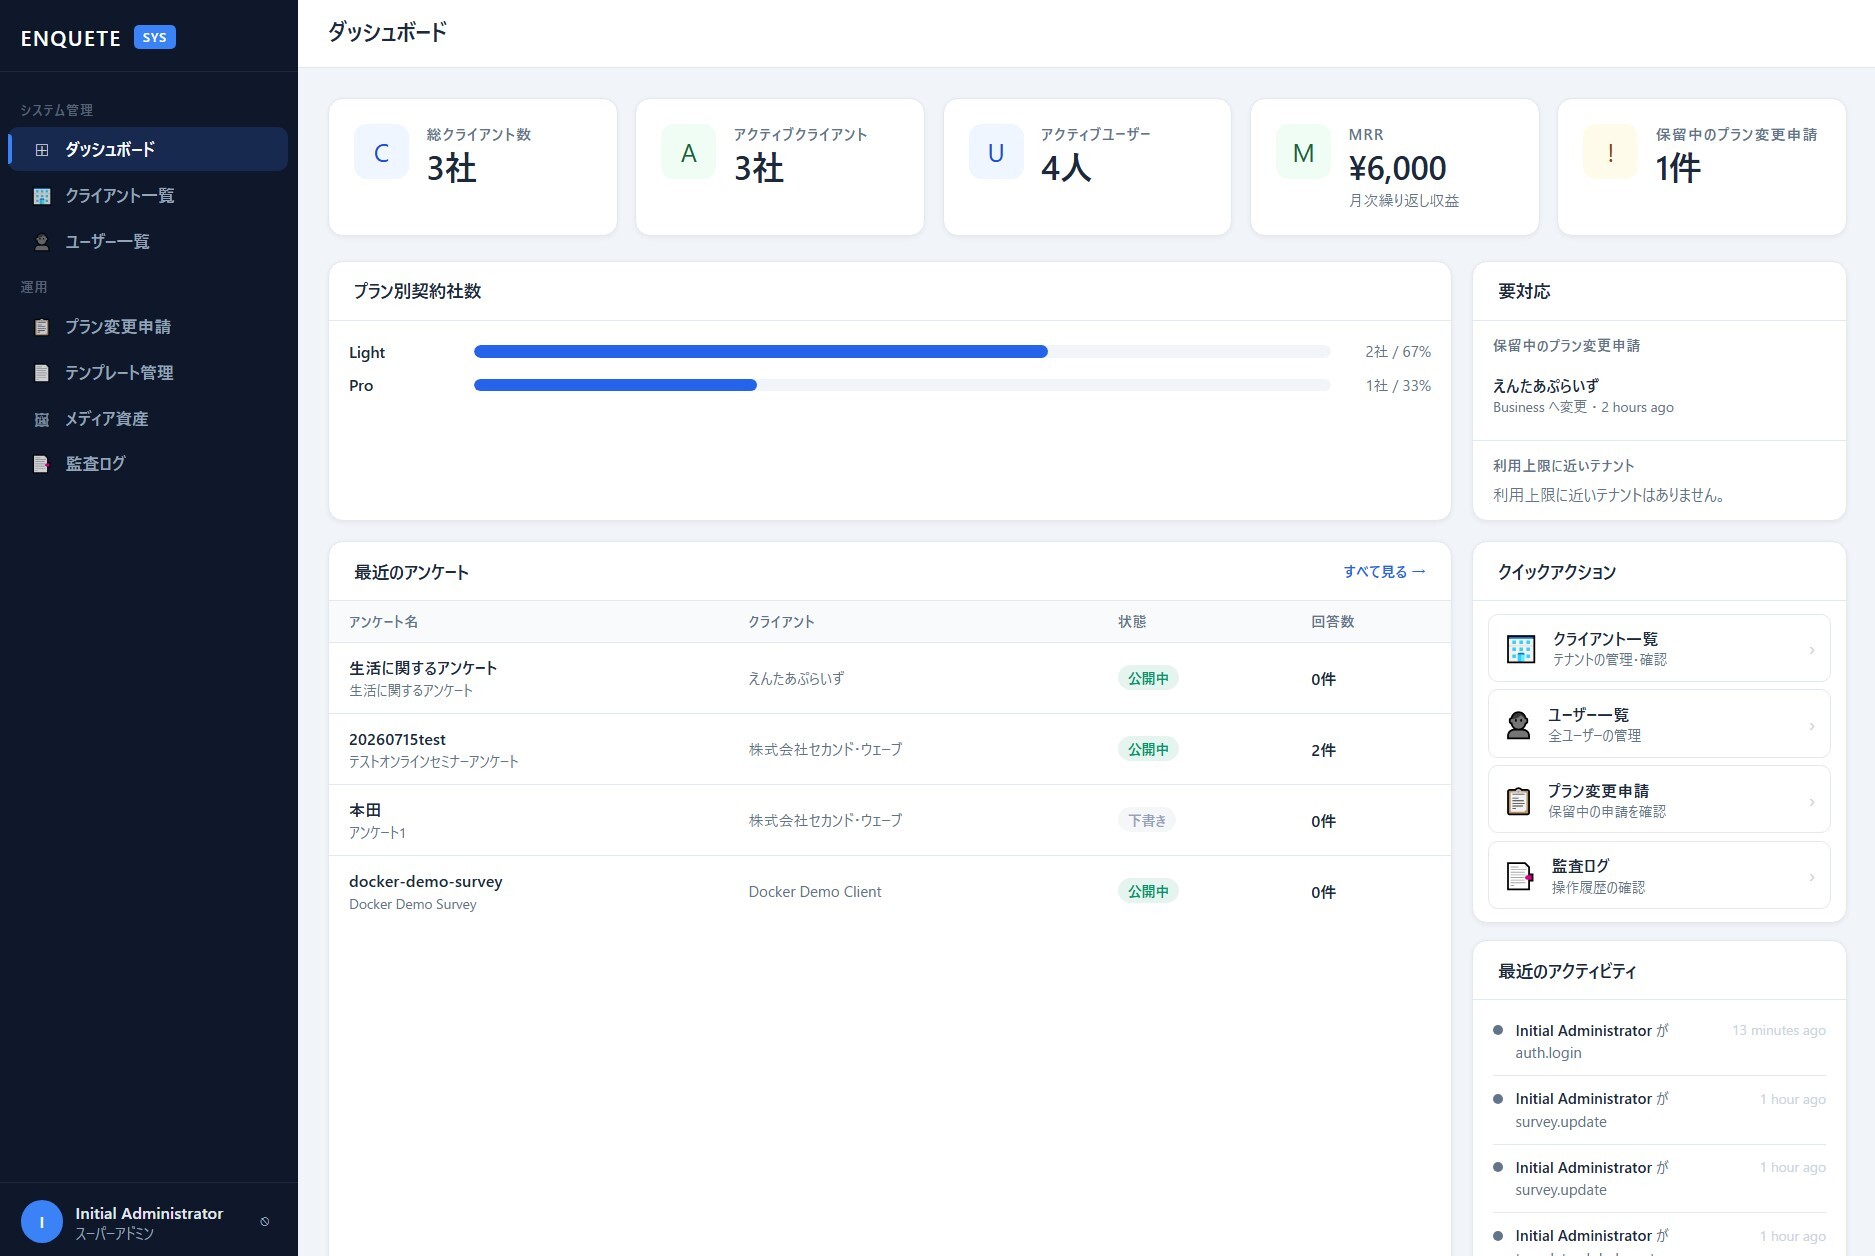1875x1256 pixels.
Task: Click the クライアント一覧 building icon in sidebar
Action: click(42, 196)
